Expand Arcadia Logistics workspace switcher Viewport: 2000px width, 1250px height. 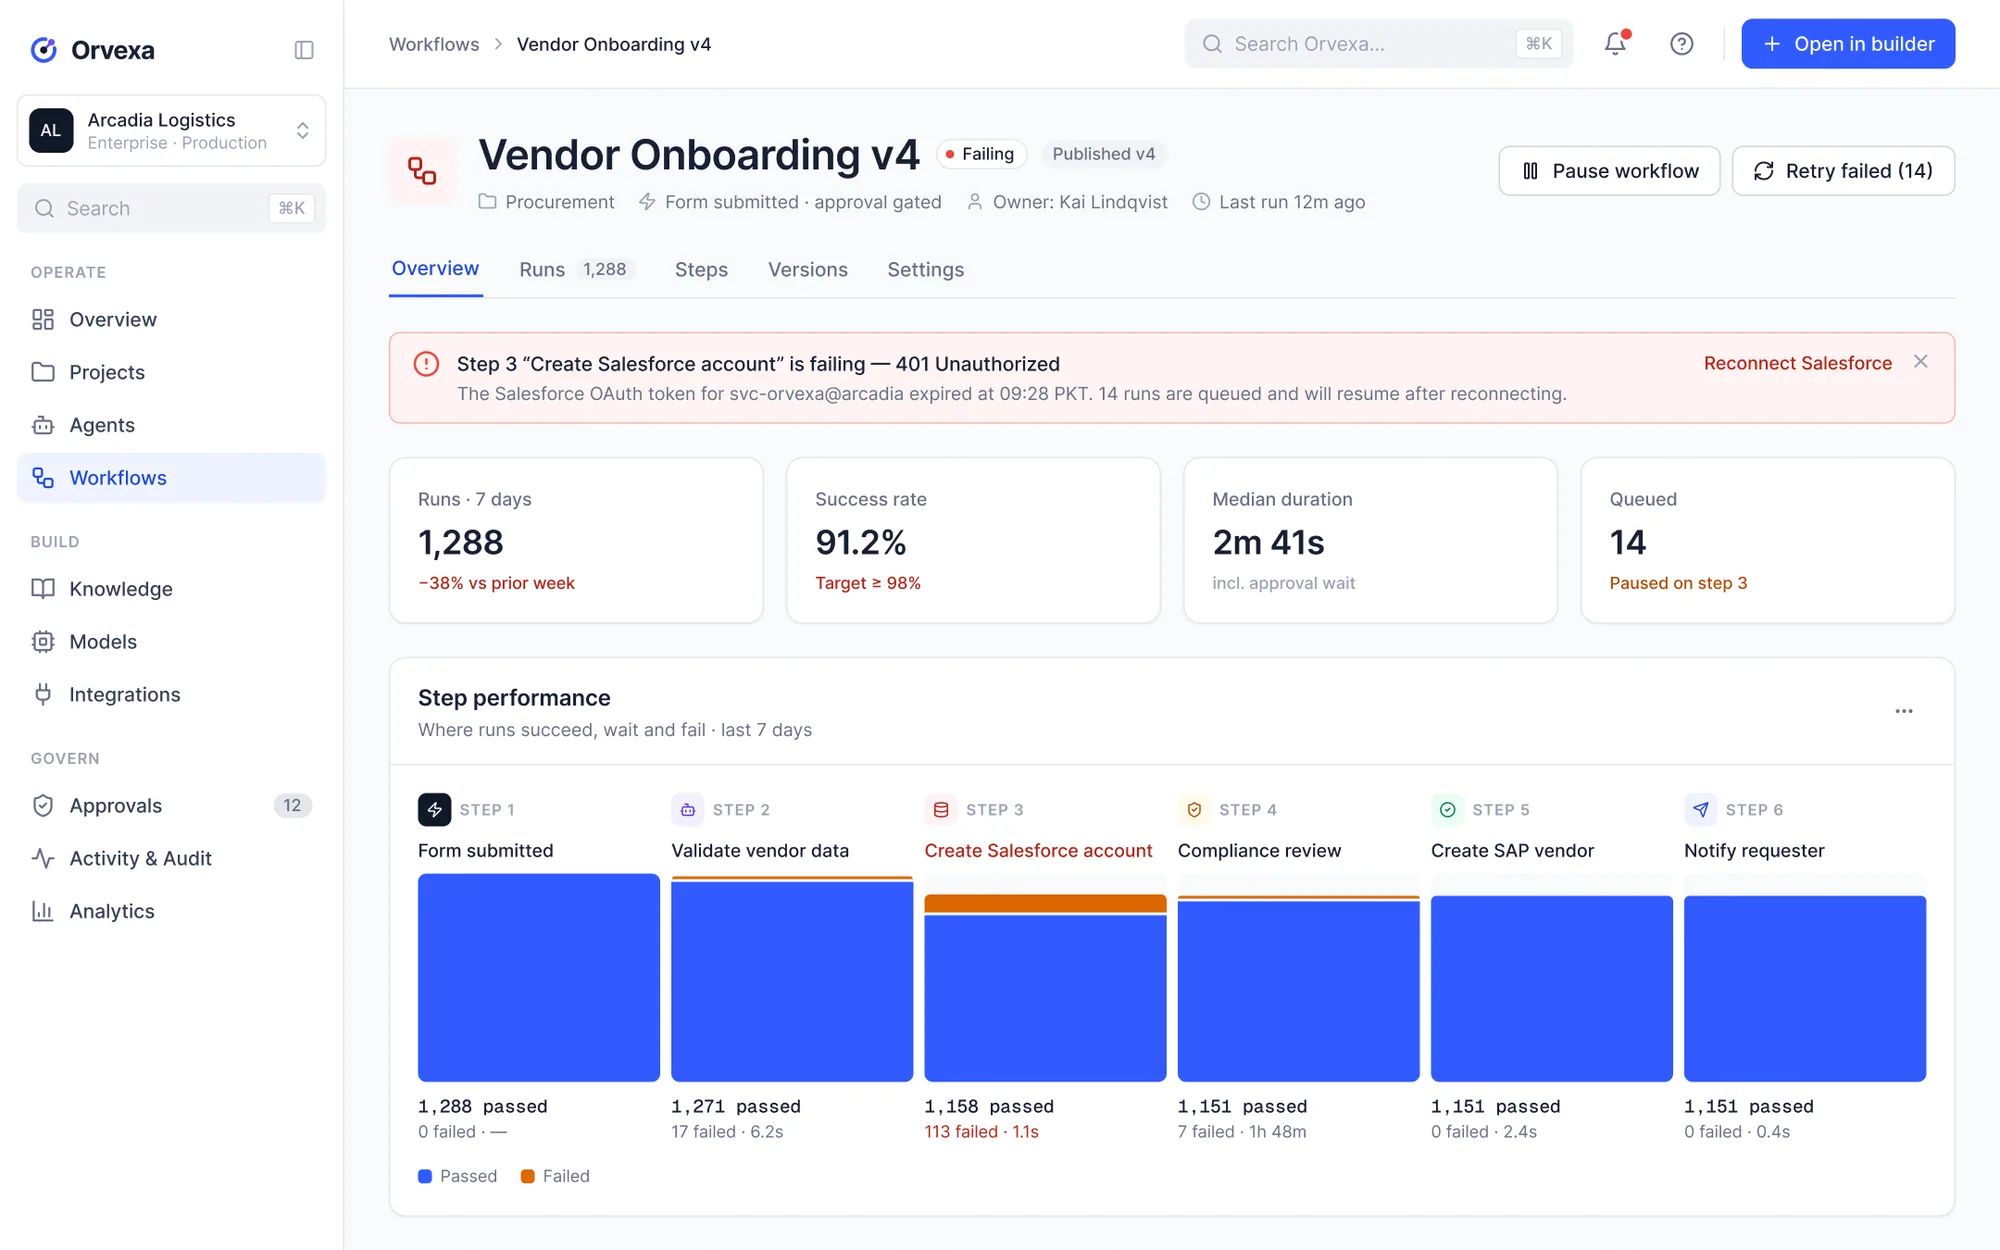coord(171,130)
